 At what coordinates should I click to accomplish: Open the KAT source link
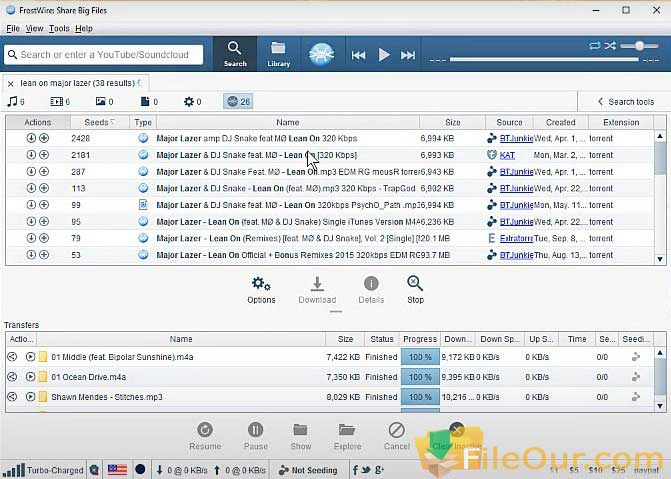pos(507,155)
